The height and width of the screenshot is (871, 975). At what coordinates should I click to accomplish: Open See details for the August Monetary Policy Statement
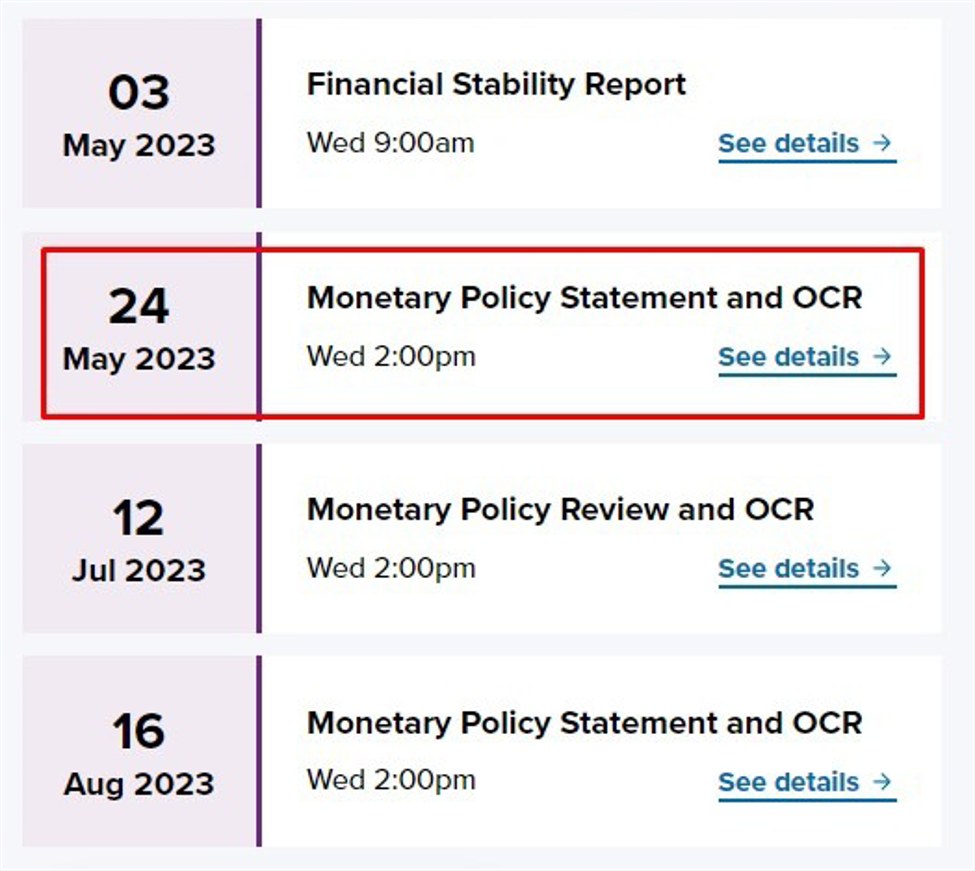[x=793, y=783]
